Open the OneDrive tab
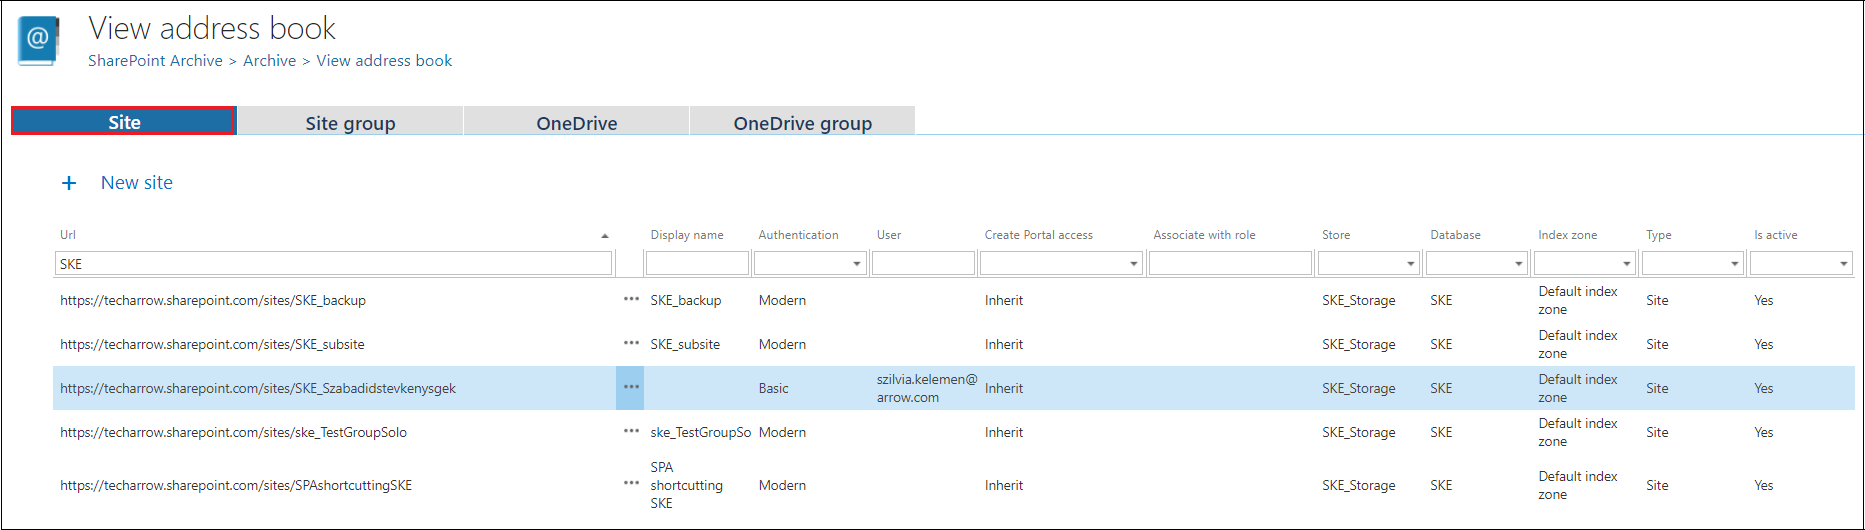The width and height of the screenshot is (1865, 530). click(576, 122)
